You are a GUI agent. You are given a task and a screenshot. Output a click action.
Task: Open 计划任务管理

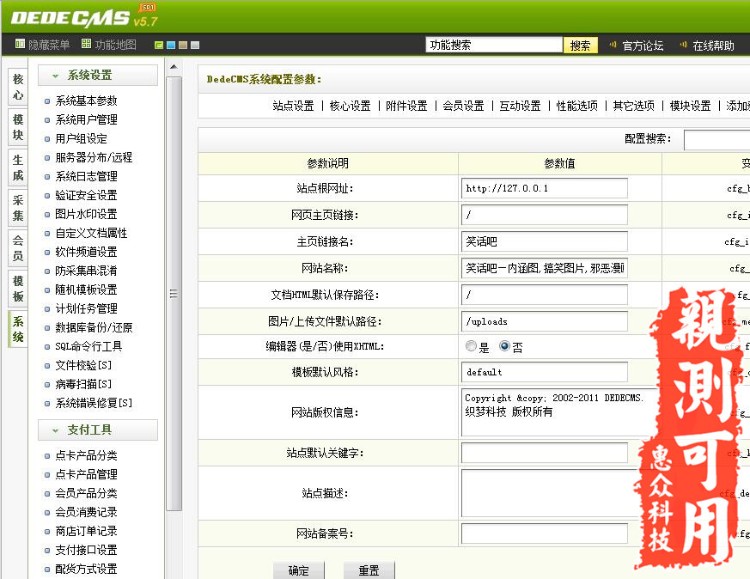pos(86,309)
